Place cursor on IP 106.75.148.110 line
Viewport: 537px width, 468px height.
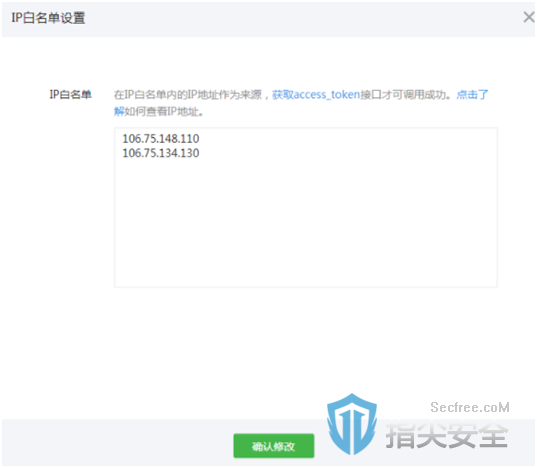pyautogui.click(x=161, y=139)
